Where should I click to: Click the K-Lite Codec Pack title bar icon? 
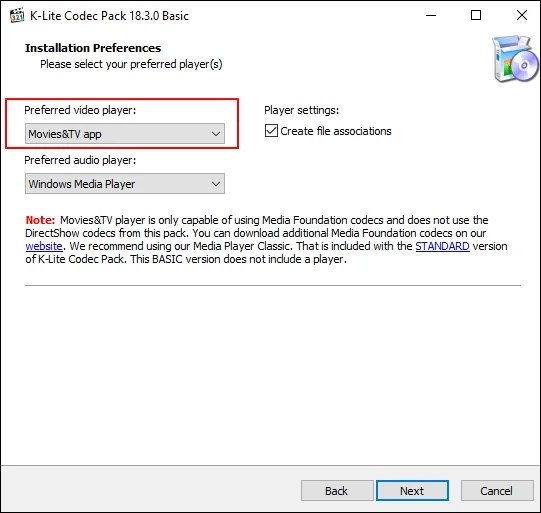(x=17, y=16)
